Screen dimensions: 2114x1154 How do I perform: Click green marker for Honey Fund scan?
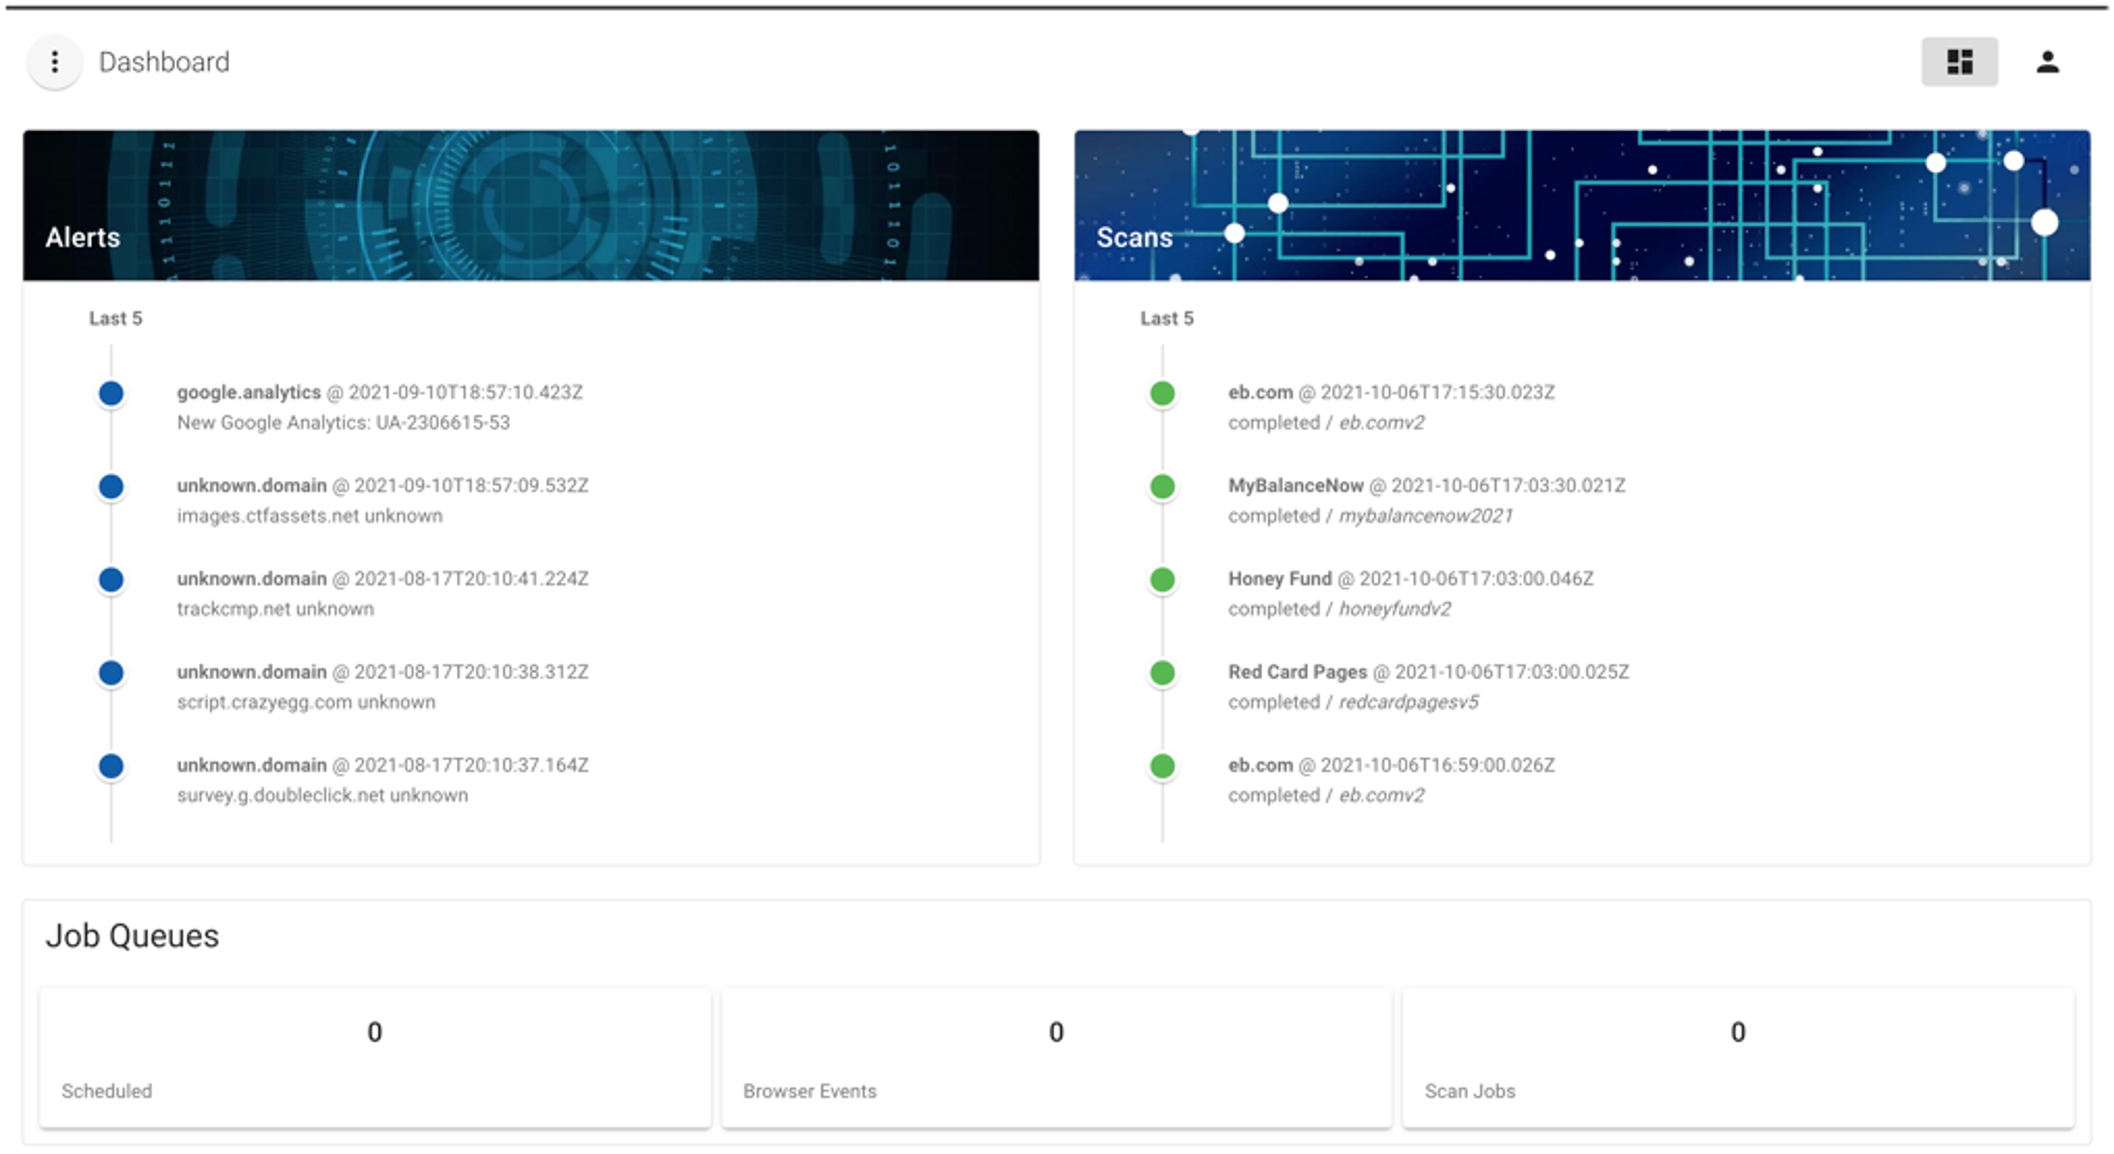click(x=1162, y=579)
